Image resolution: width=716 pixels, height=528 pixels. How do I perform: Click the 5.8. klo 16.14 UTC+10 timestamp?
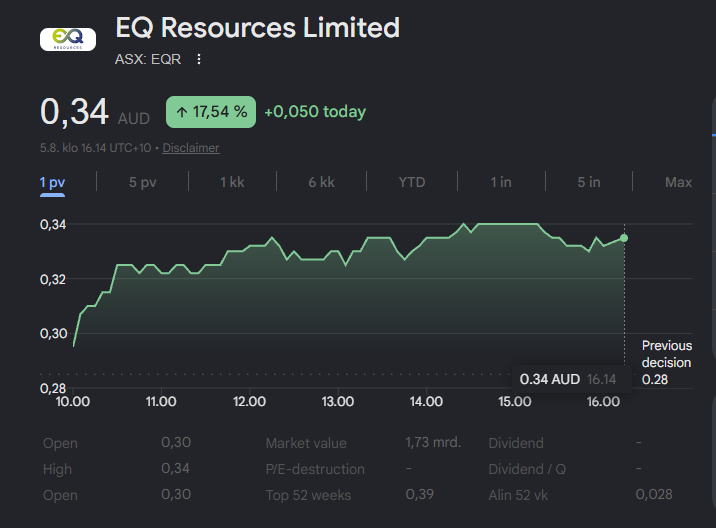[x=95, y=148]
